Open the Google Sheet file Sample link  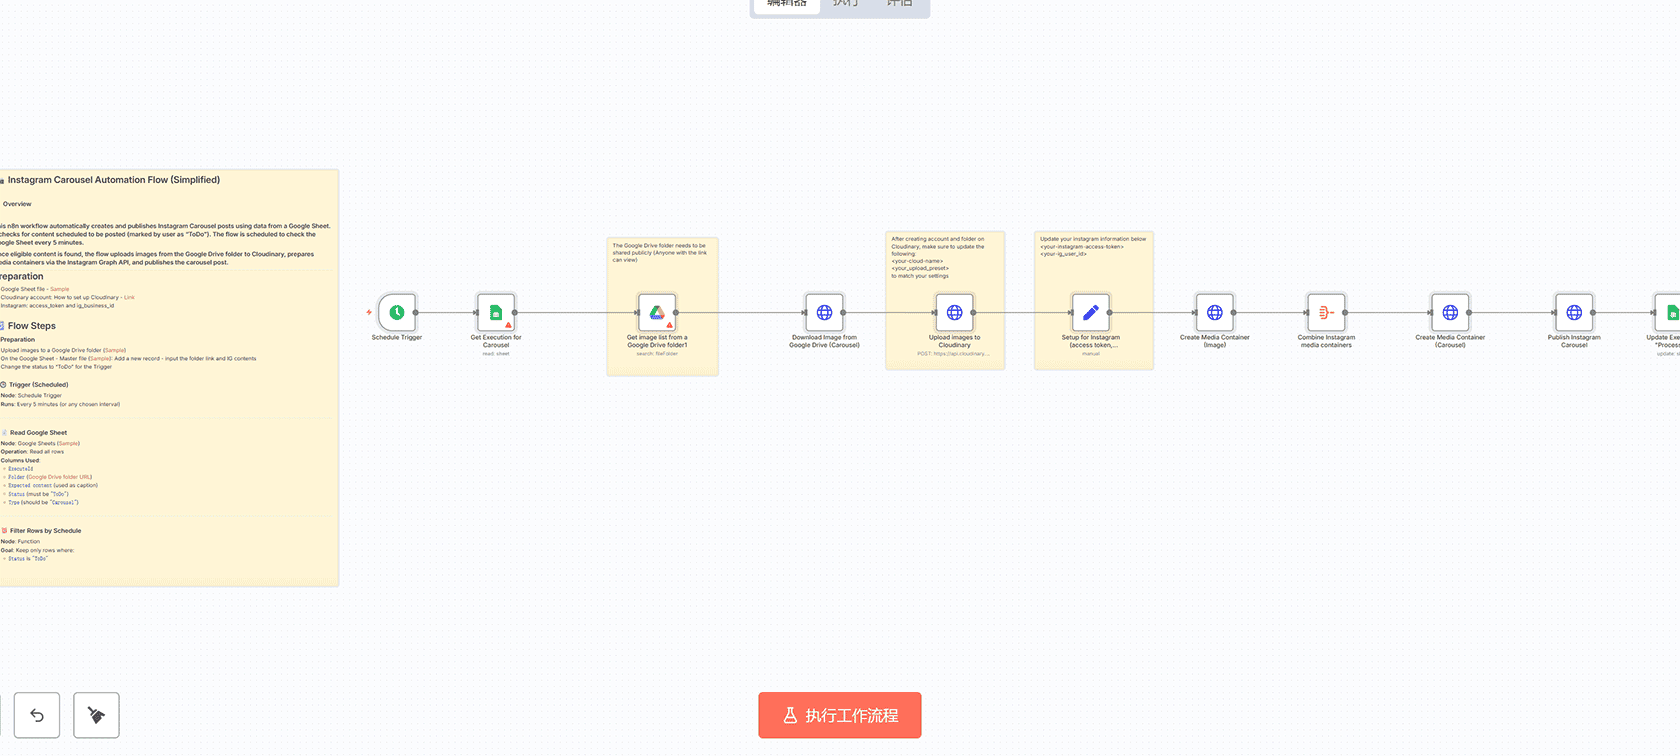click(x=60, y=289)
